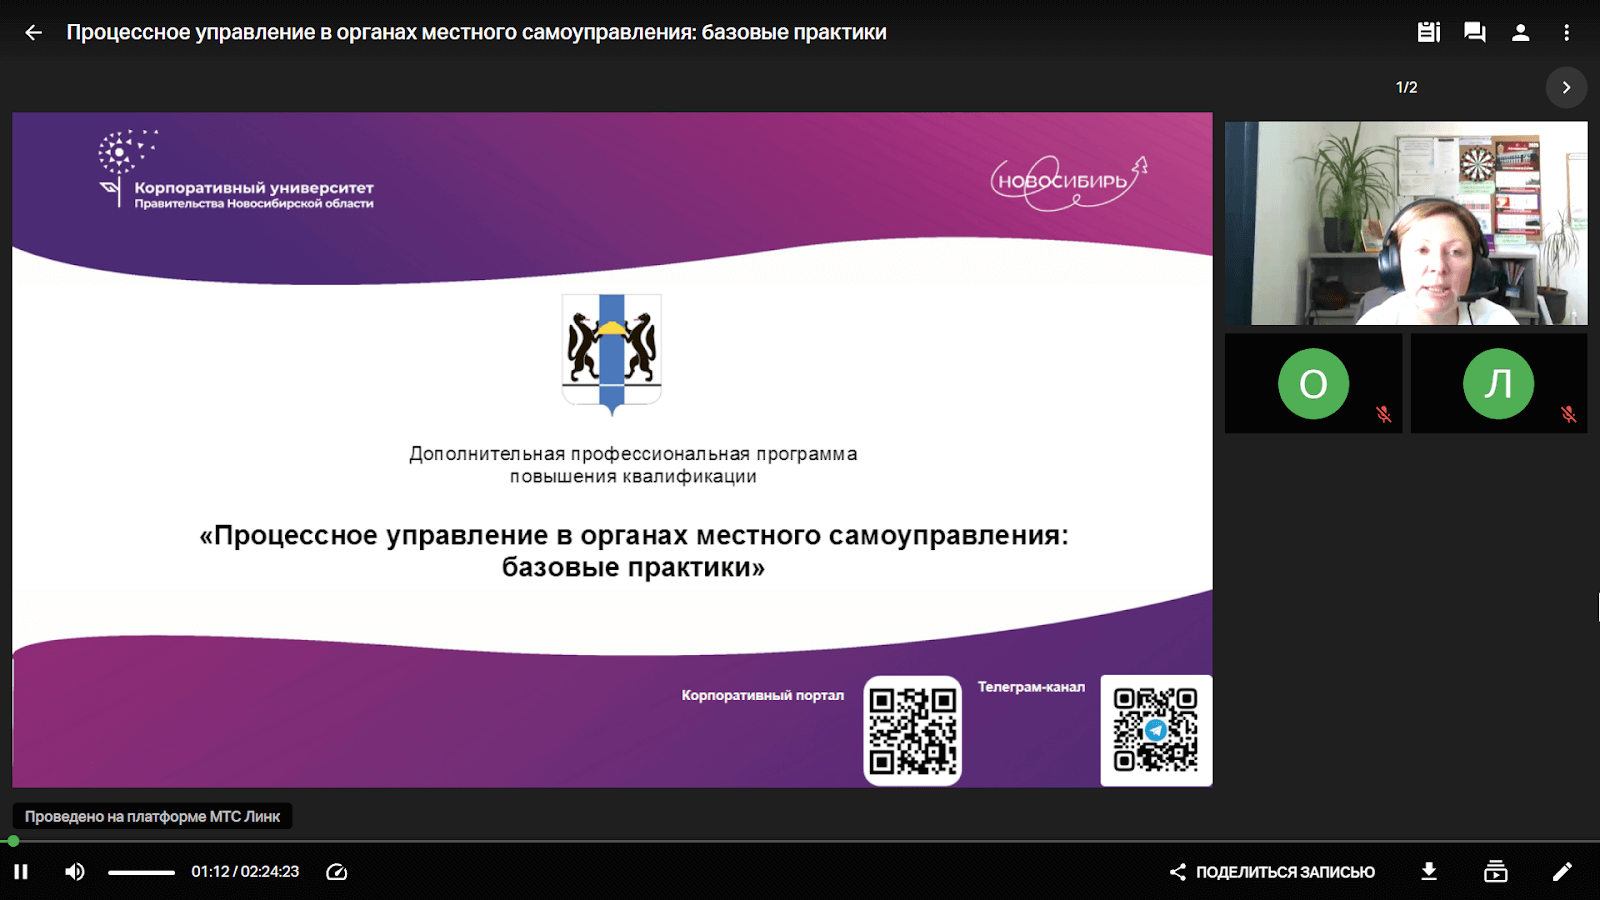This screenshot has height=900, width=1600.
Task: Click the back arrow in header
Action: tap(33, 33)
